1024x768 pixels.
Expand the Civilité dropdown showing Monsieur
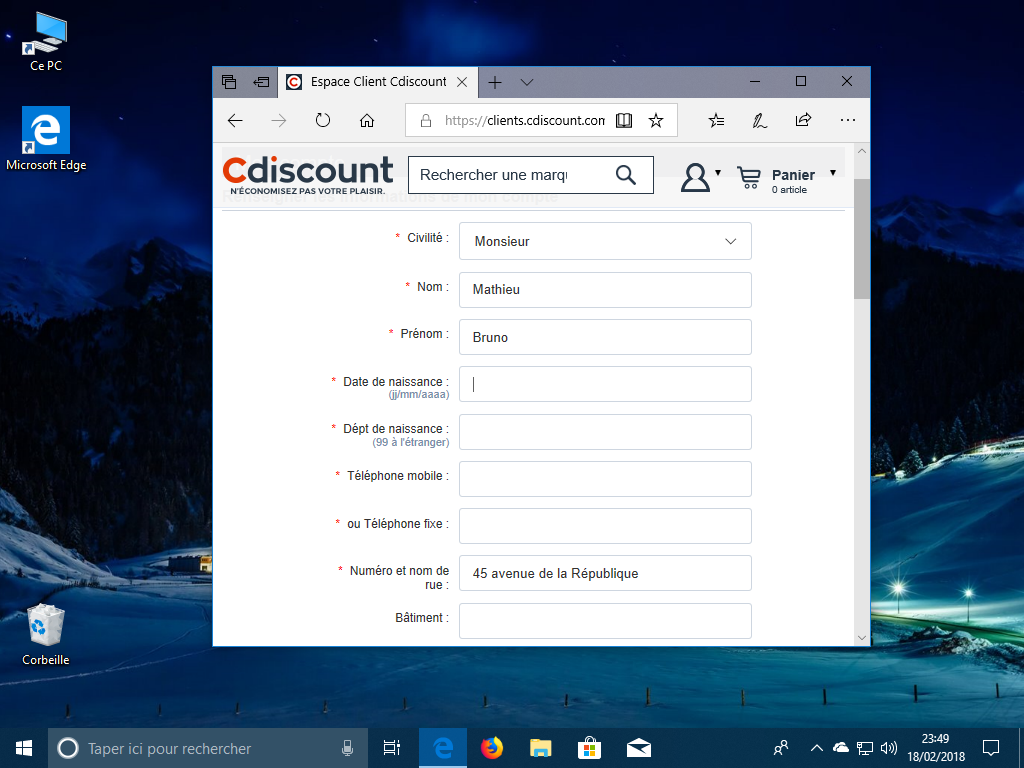pos(605,241)
